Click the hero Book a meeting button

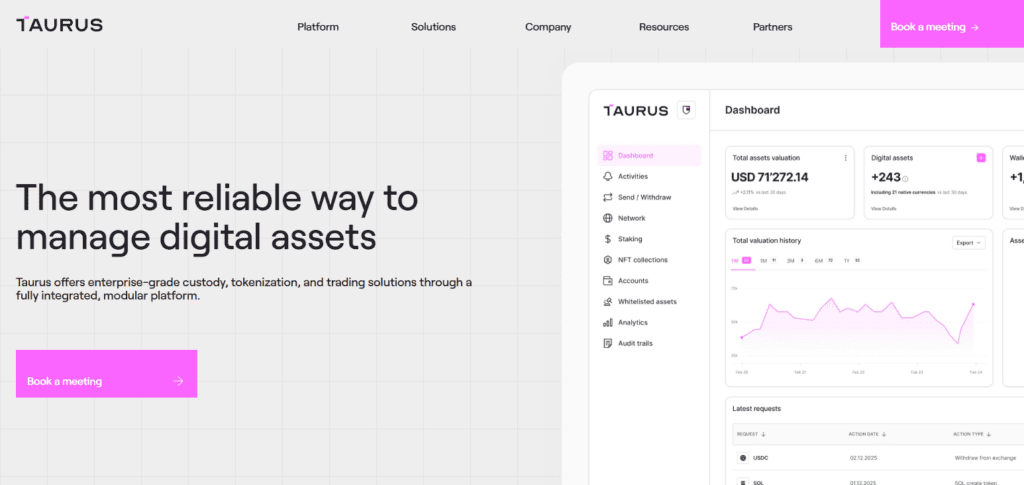click(x=106, y=374)
